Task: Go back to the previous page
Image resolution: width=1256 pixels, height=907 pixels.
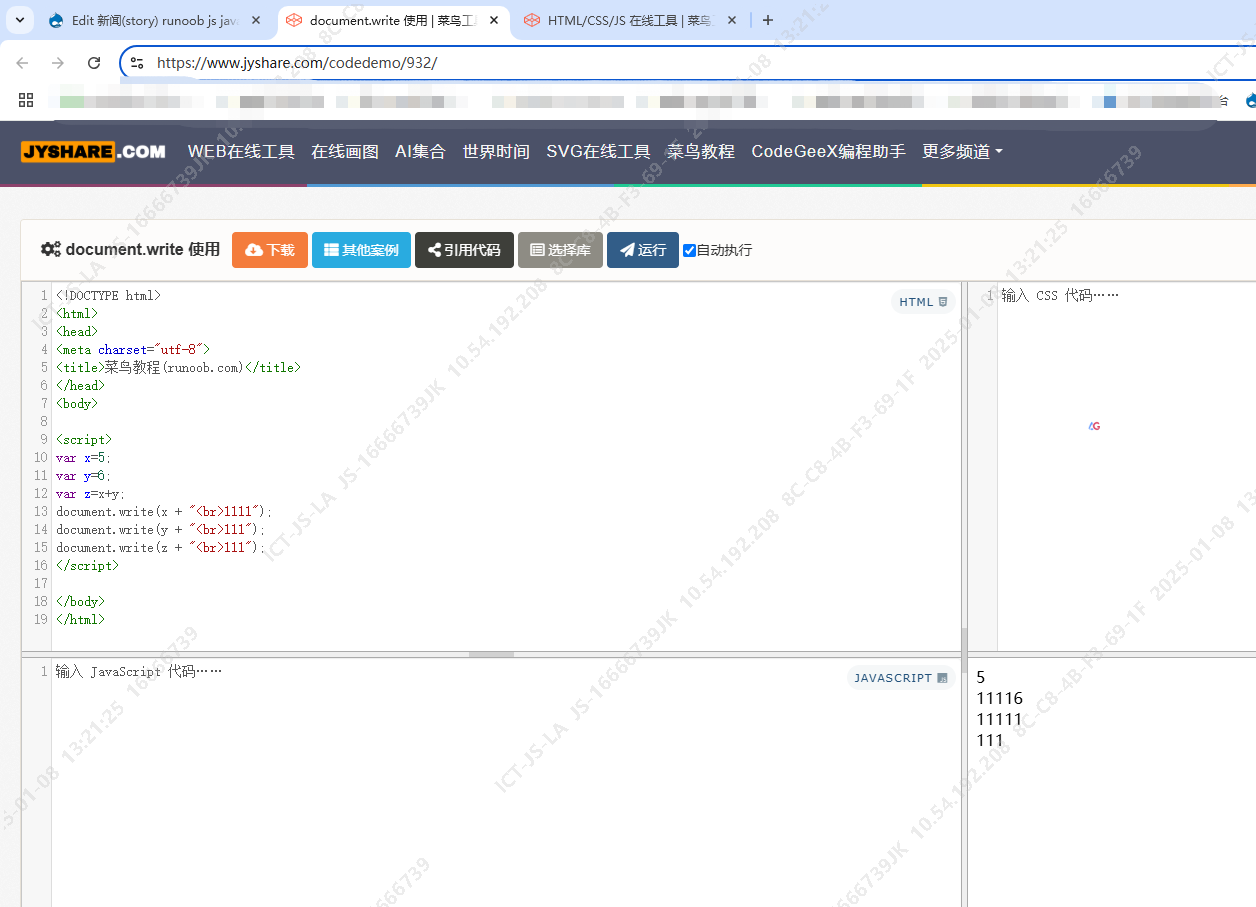Action: click(22, 63)
